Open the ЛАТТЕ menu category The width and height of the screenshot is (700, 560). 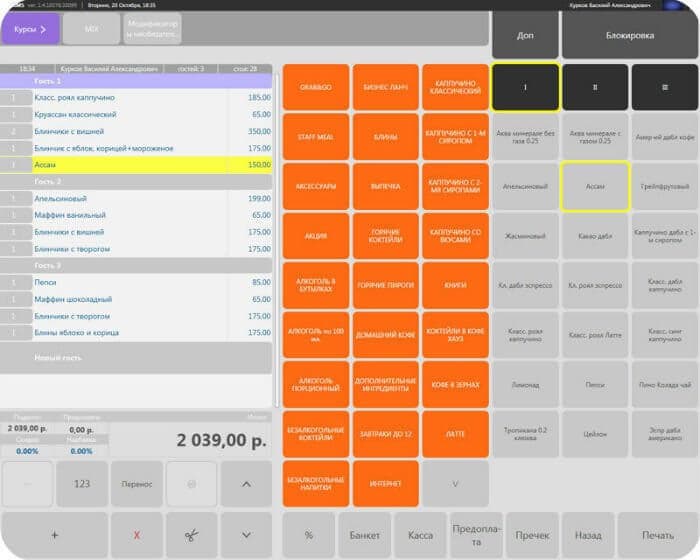pyautogui.click(x=455, y=434)
